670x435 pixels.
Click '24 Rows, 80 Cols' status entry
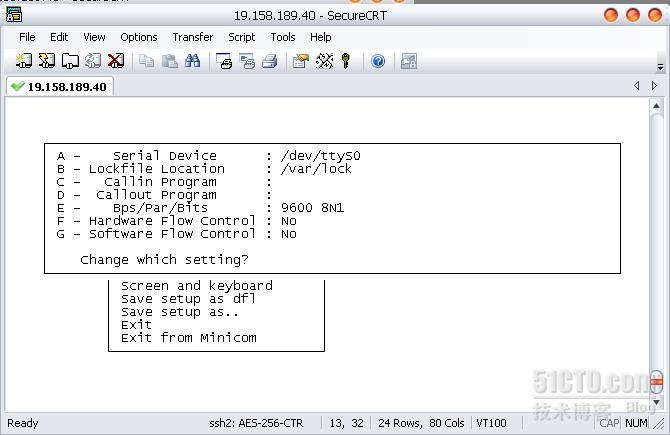(x=421, y=423)
